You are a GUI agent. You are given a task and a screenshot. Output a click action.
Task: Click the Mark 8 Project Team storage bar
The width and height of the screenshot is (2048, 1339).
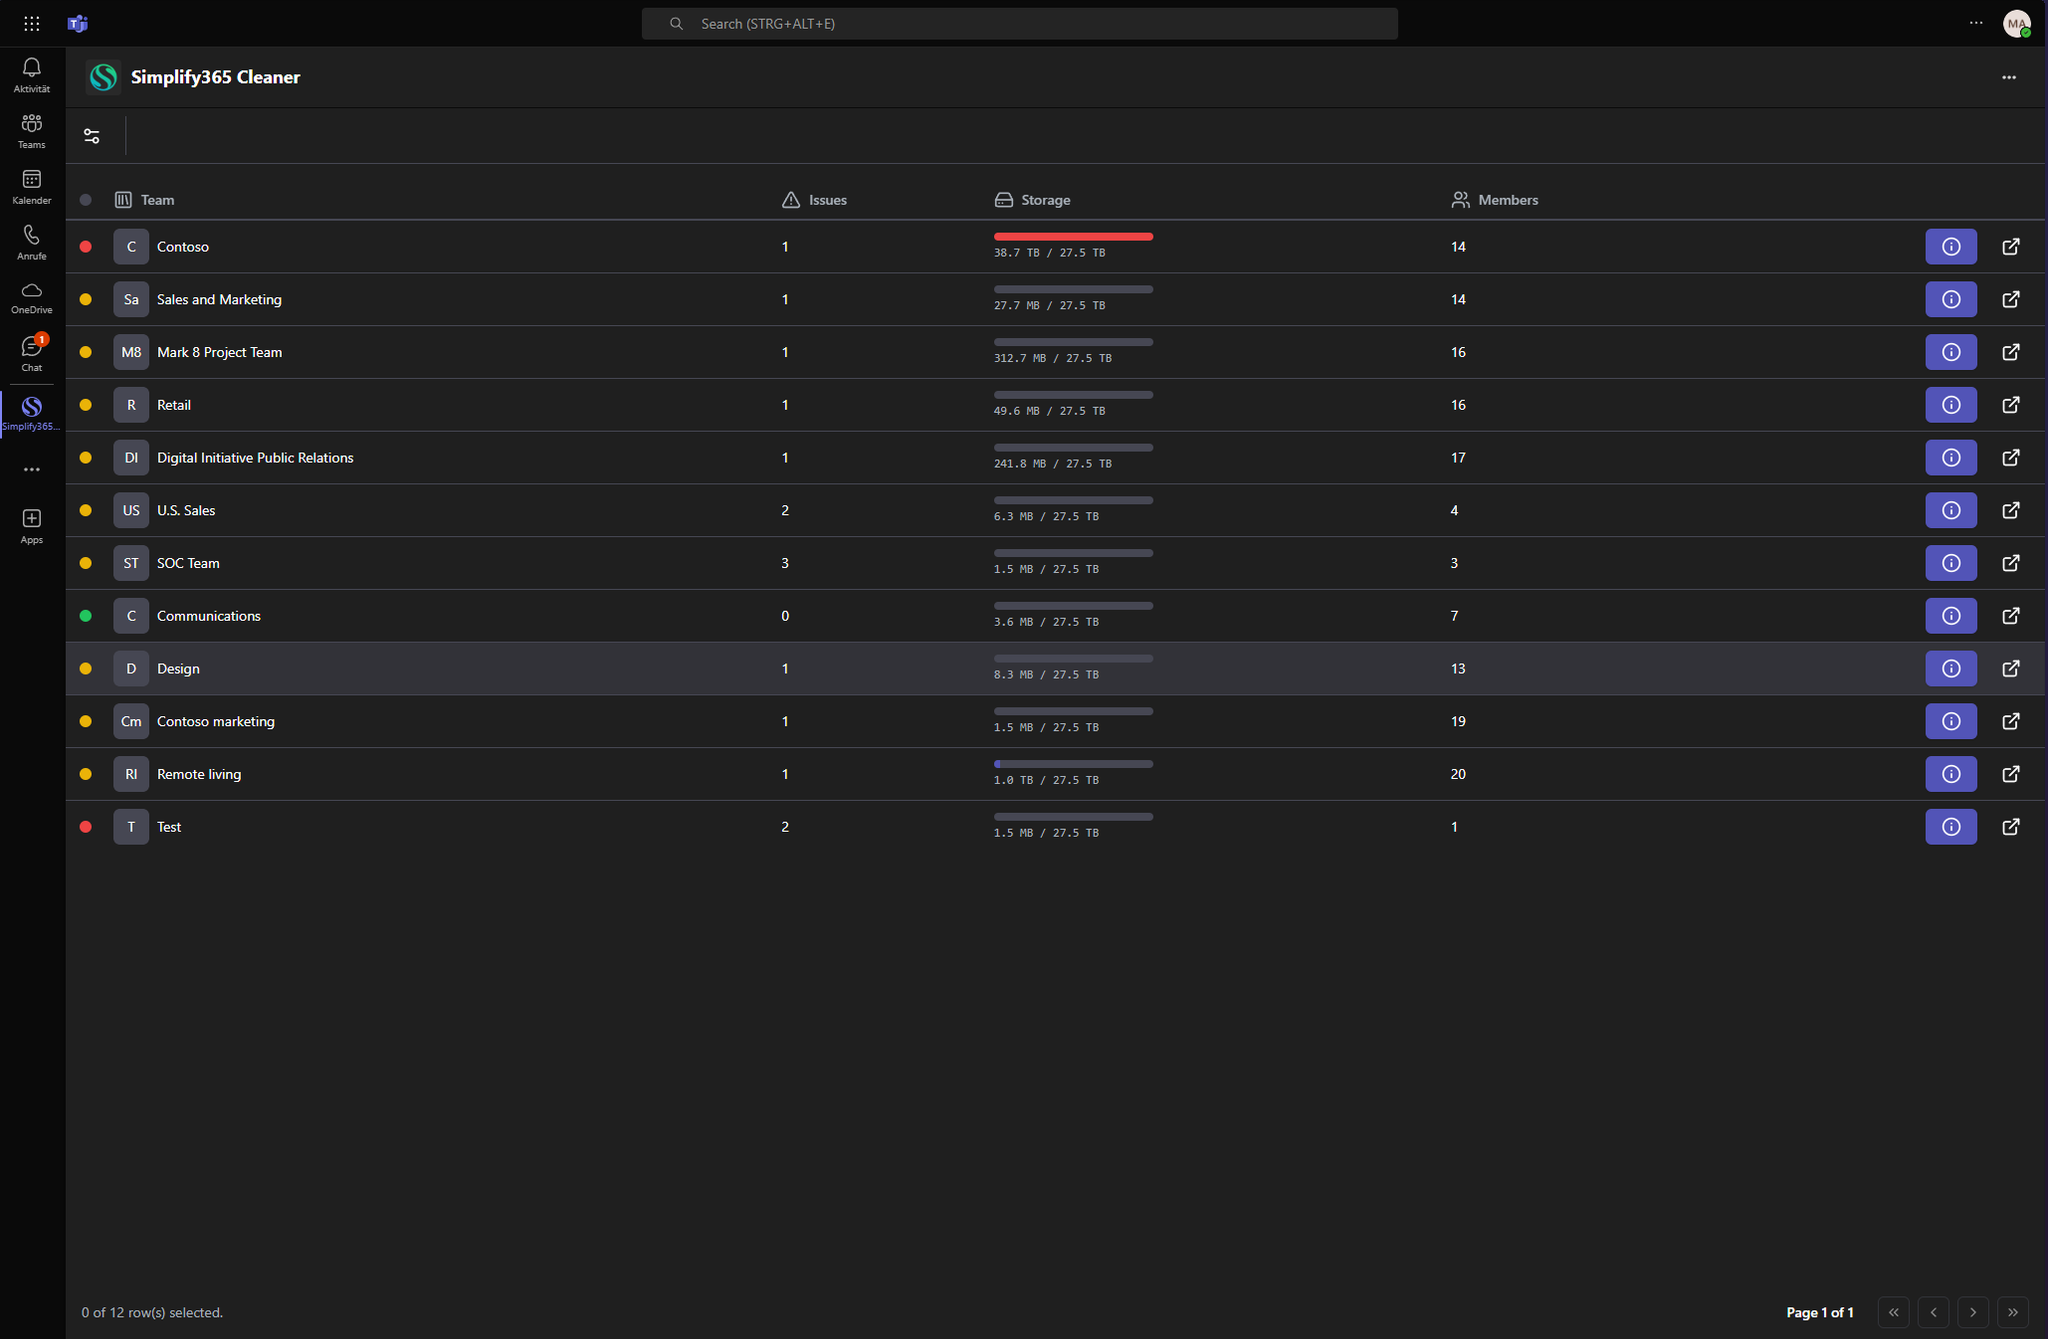(1073, 342)
